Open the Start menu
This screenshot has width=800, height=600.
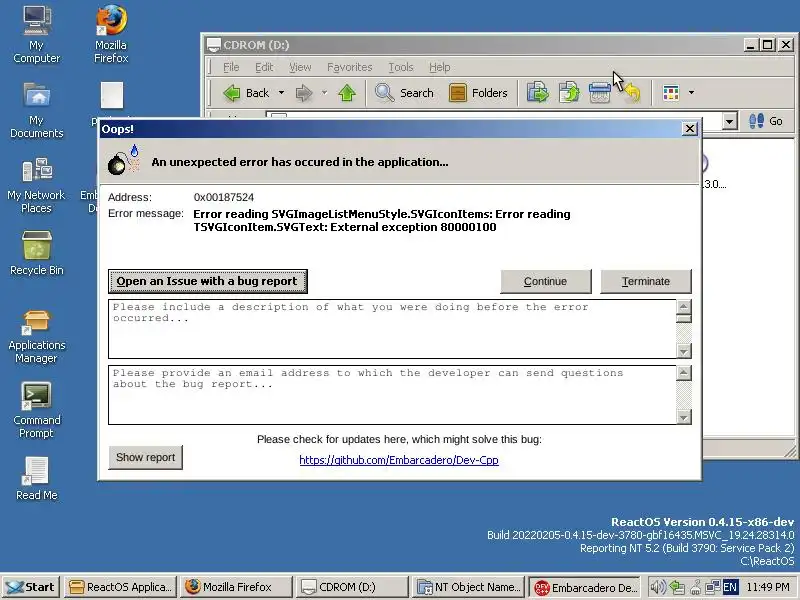point(32,587)
